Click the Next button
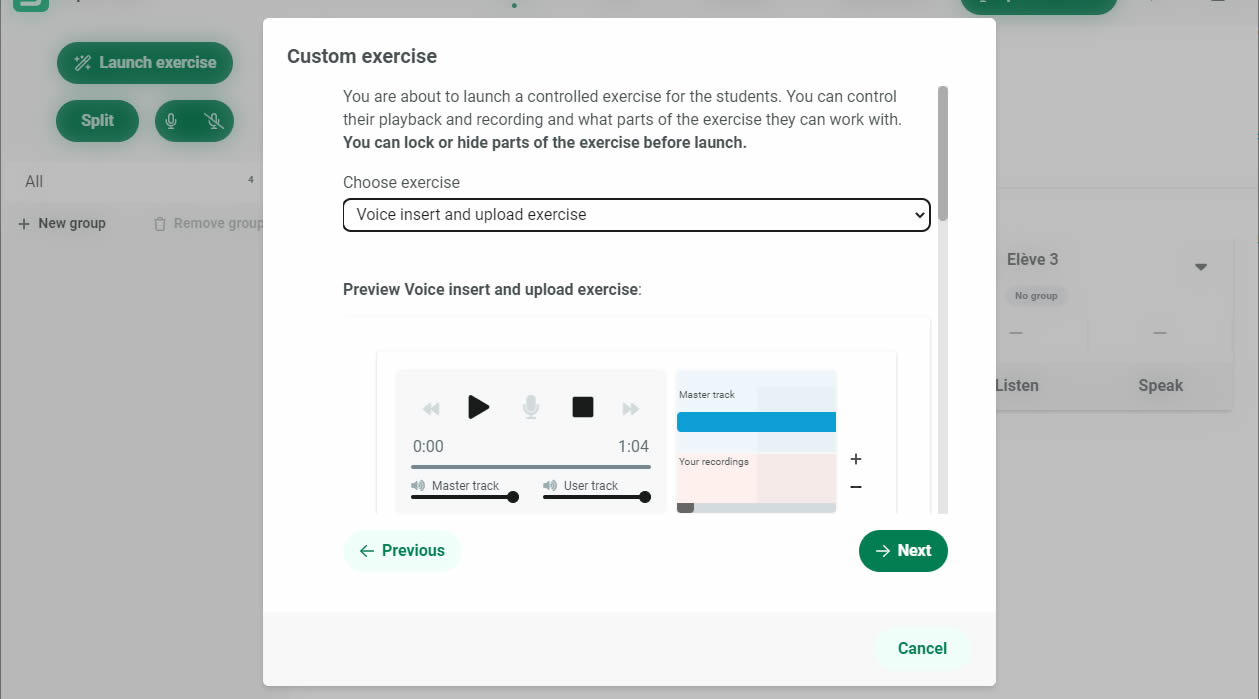This screenshot has height=699, width=1259. 902,551
